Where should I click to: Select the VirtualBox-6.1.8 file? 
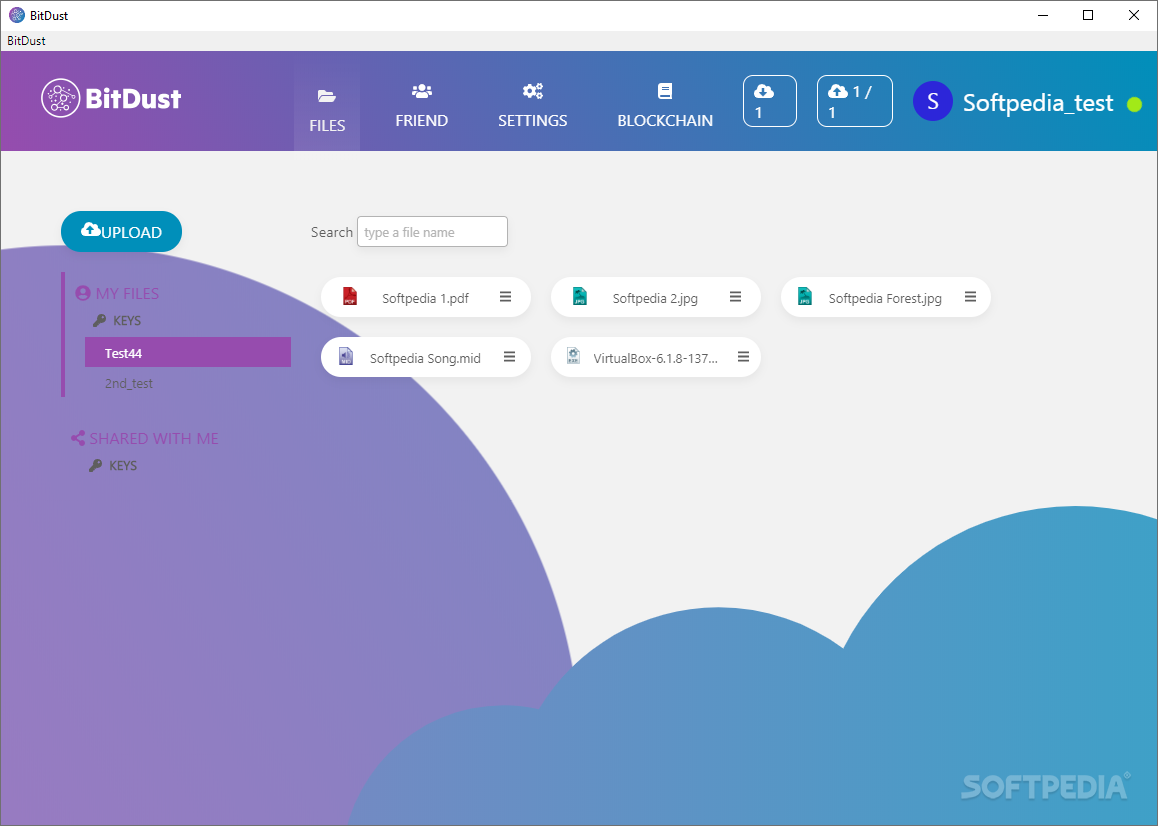click(x=655, y=358)
